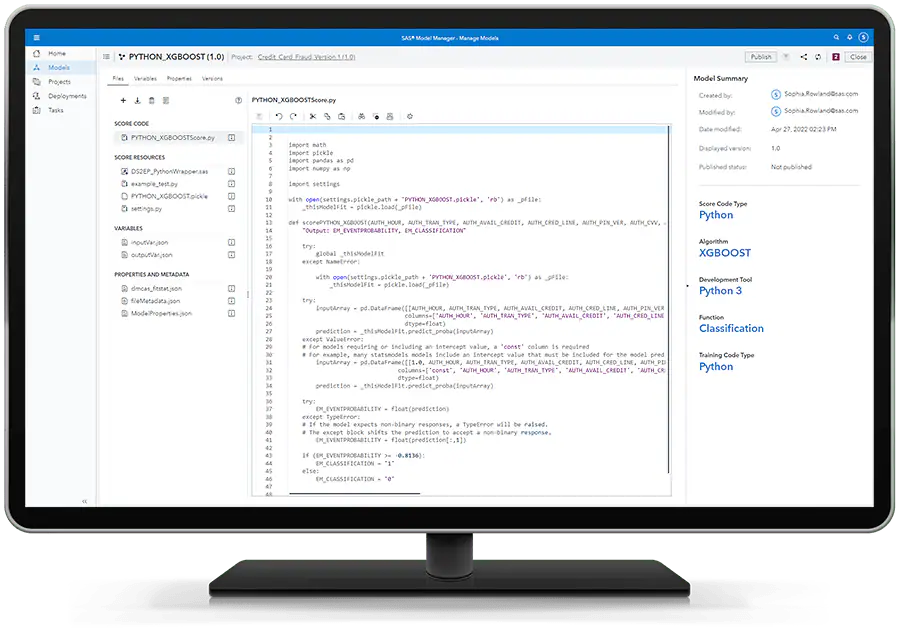Viewport: 900px width, 629px height.
Task: Click the Undo icon in editor toolbar
Action: click(x=279, y=117)
